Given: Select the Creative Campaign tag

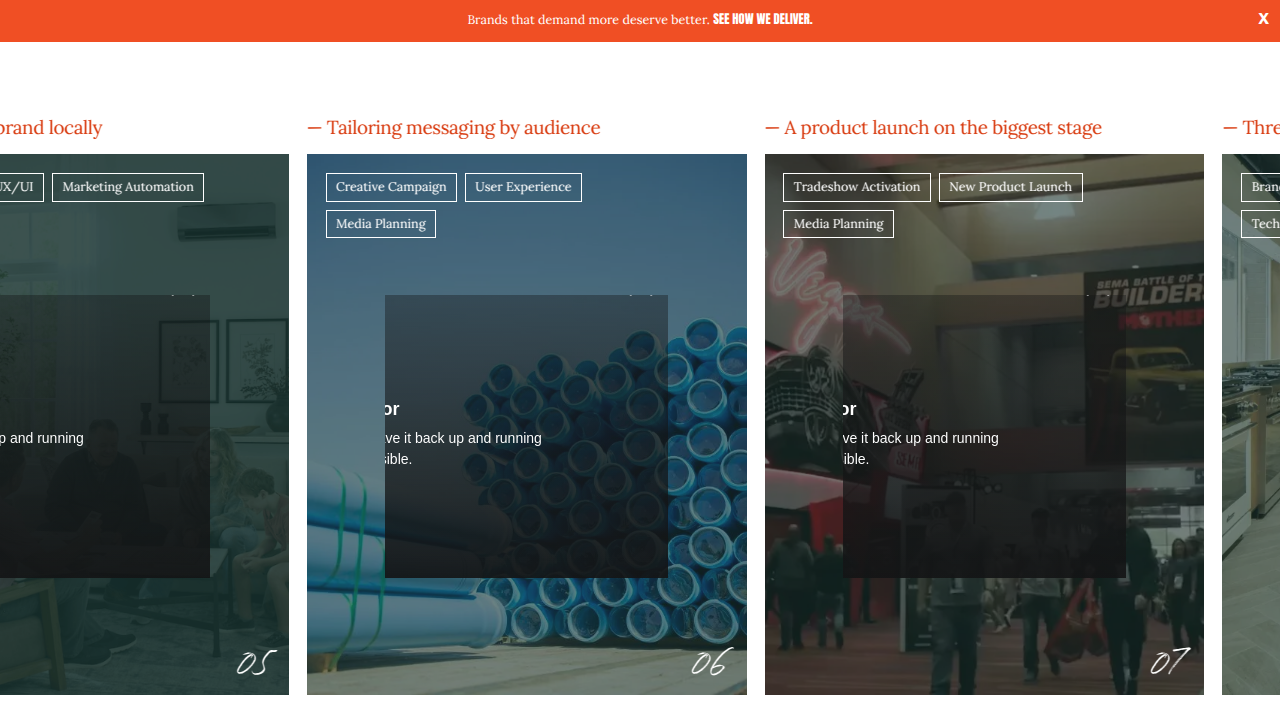Looking at the screenshot, I should [x=391, y=187].
